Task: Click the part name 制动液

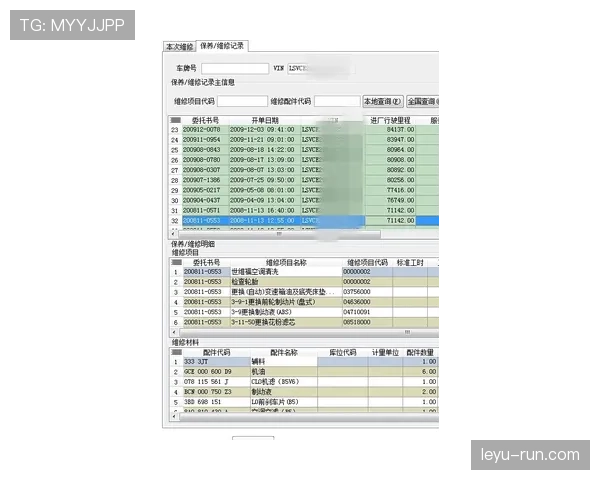Action: [x=284, y=392]
